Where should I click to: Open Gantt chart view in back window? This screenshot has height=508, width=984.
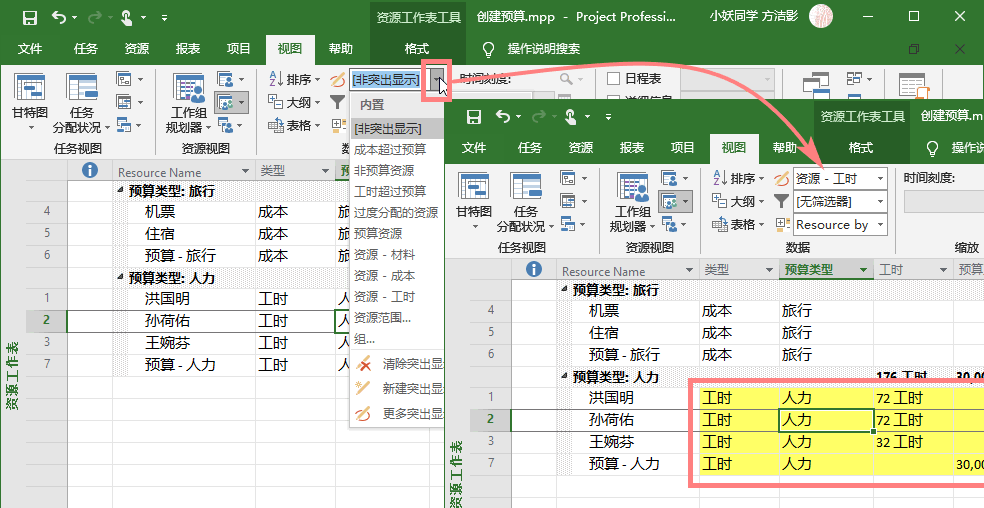point(29,102)
